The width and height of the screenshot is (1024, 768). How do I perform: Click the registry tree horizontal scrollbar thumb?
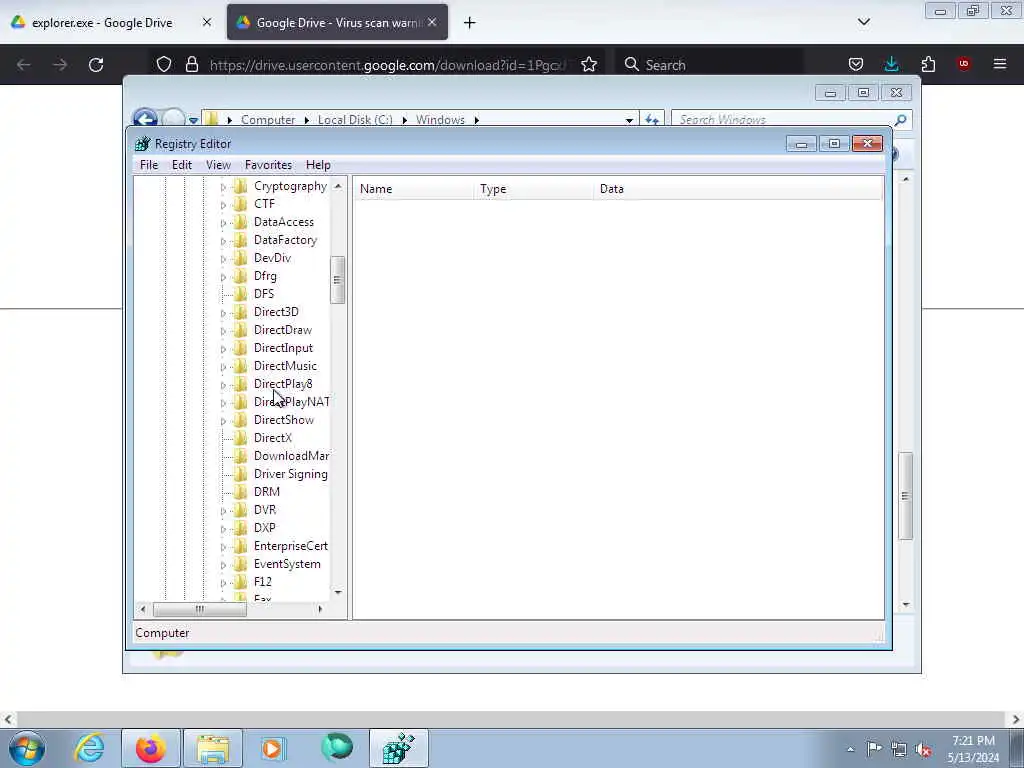pyautogui.click(x=200, y=609)
